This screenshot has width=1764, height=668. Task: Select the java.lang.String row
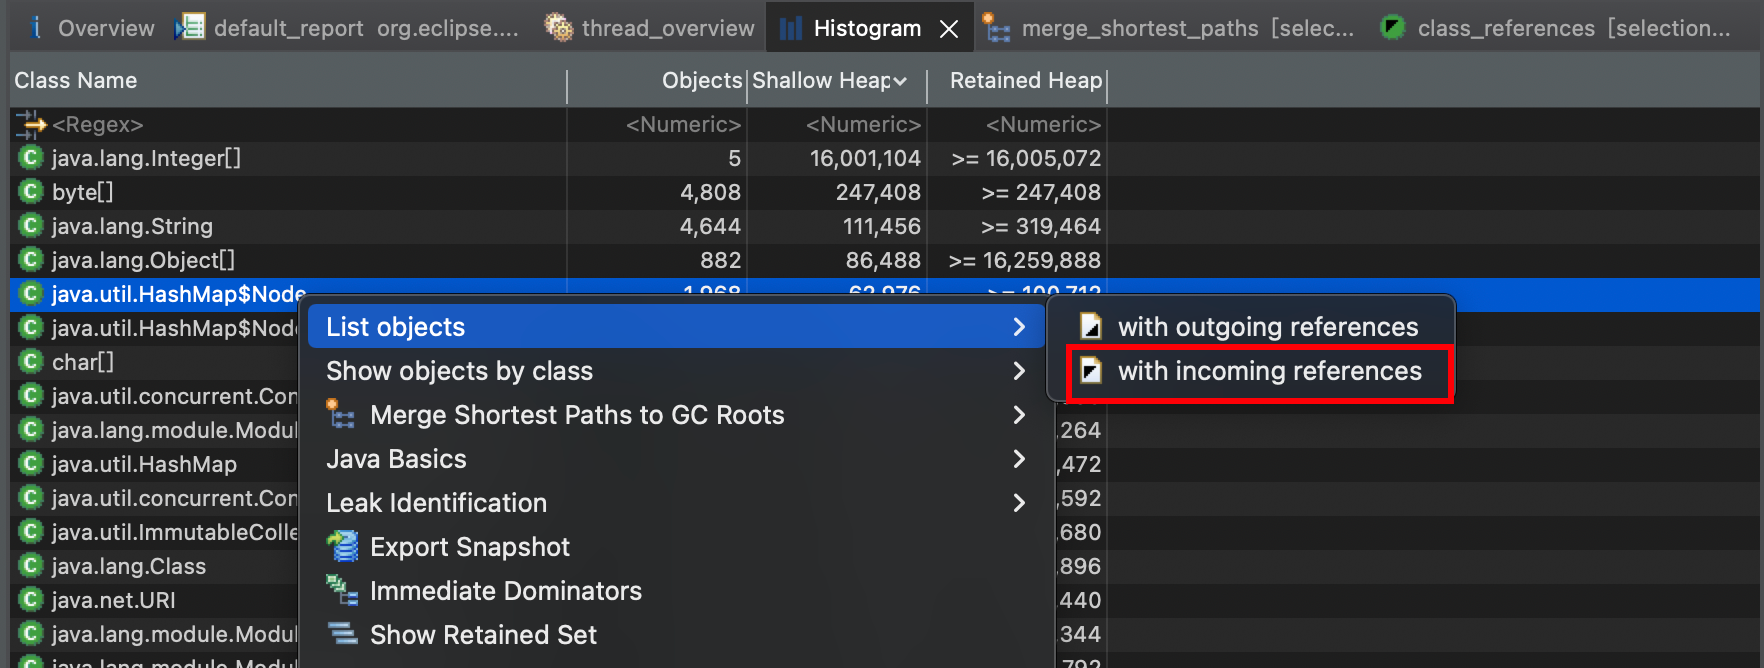[558, 227]
